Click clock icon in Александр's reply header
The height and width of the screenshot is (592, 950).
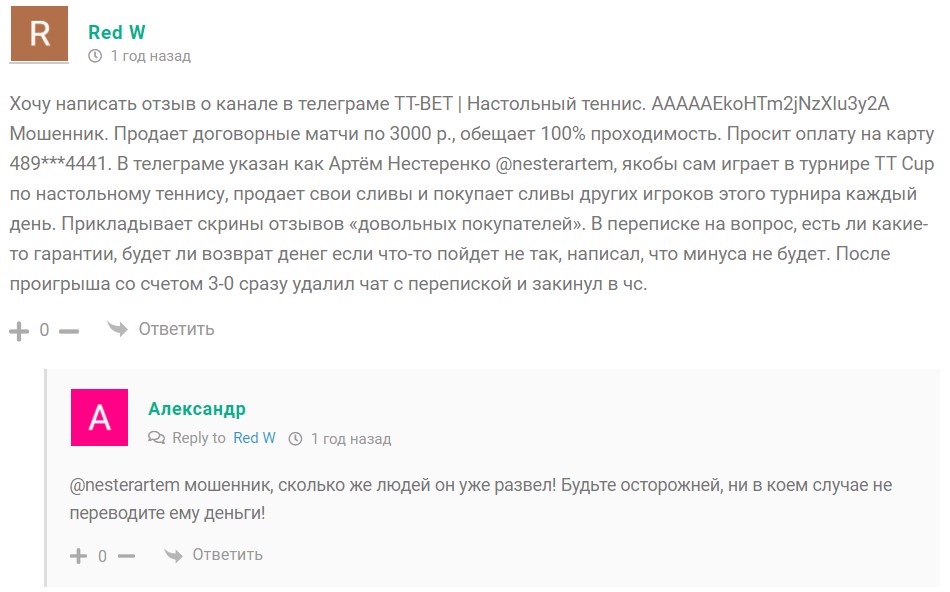pos(295,439)
